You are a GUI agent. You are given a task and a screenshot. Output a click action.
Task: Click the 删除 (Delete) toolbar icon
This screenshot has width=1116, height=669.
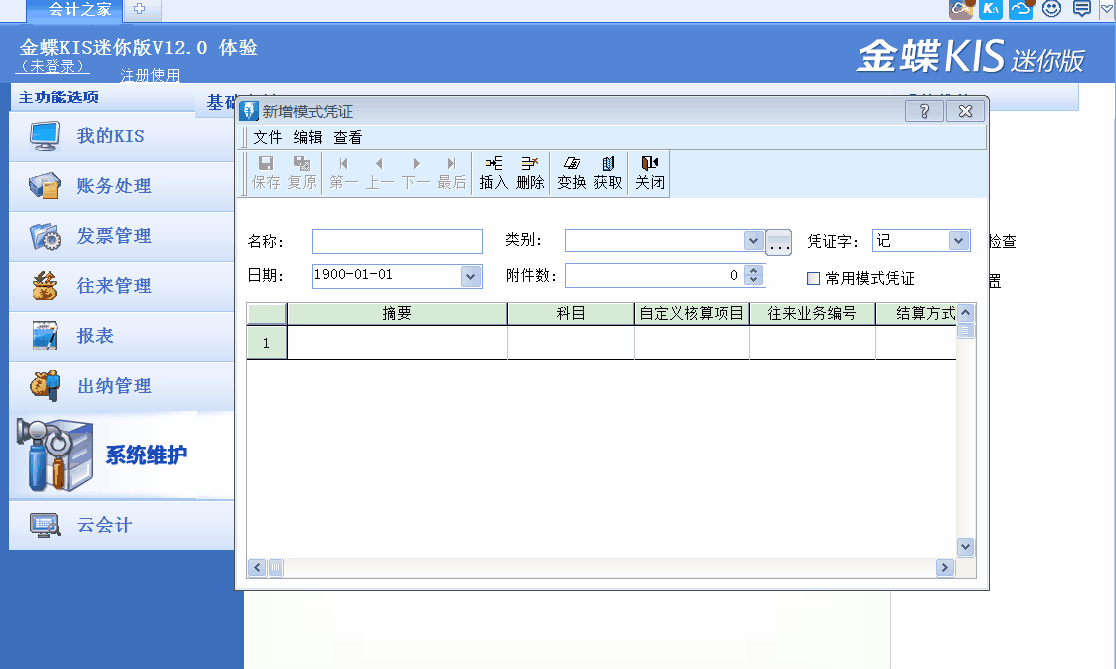tap(530, 172)
